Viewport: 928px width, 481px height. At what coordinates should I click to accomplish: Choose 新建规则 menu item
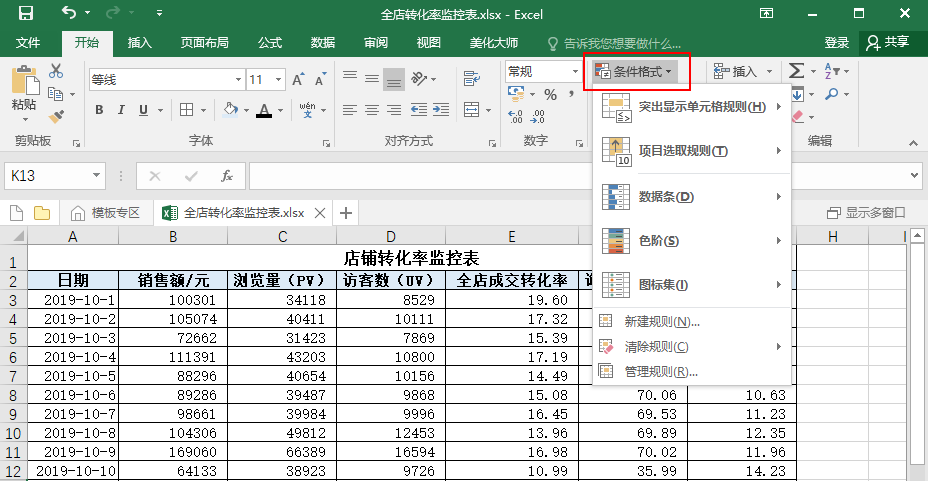(692, 321)
